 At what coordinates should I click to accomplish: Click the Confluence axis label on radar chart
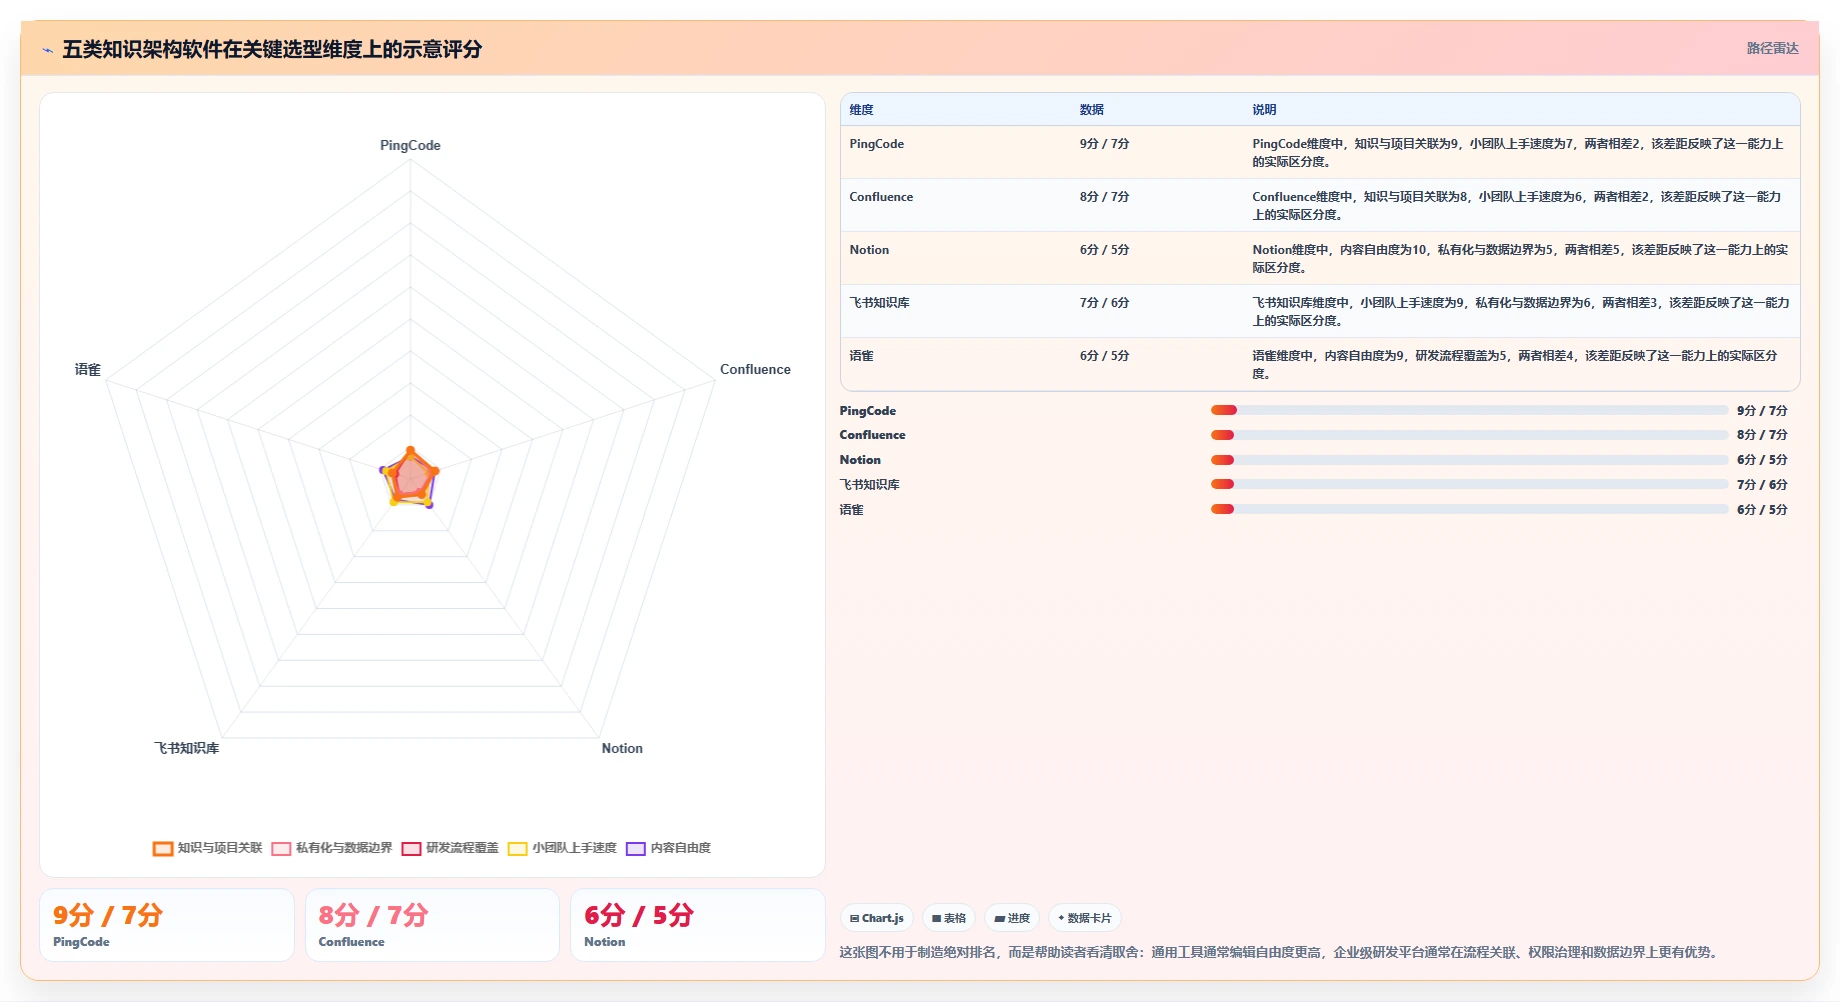[755, 370]
